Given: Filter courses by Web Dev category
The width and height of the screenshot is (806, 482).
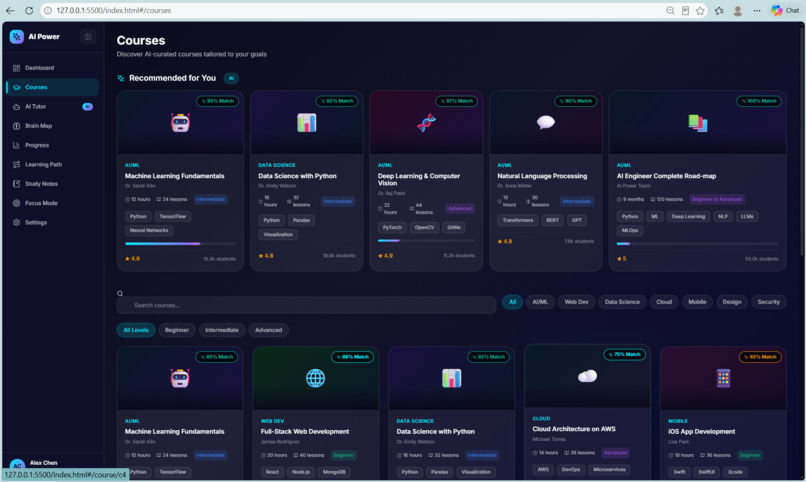Looking at the screenshot, I should click(x=576, y=302).
